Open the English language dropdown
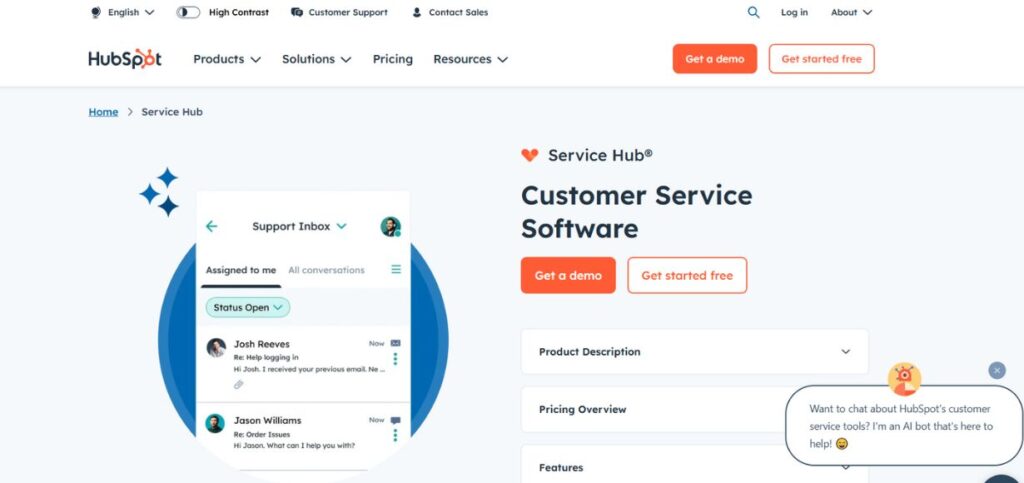Screen dimensions: 1024x483 [122, 12]
